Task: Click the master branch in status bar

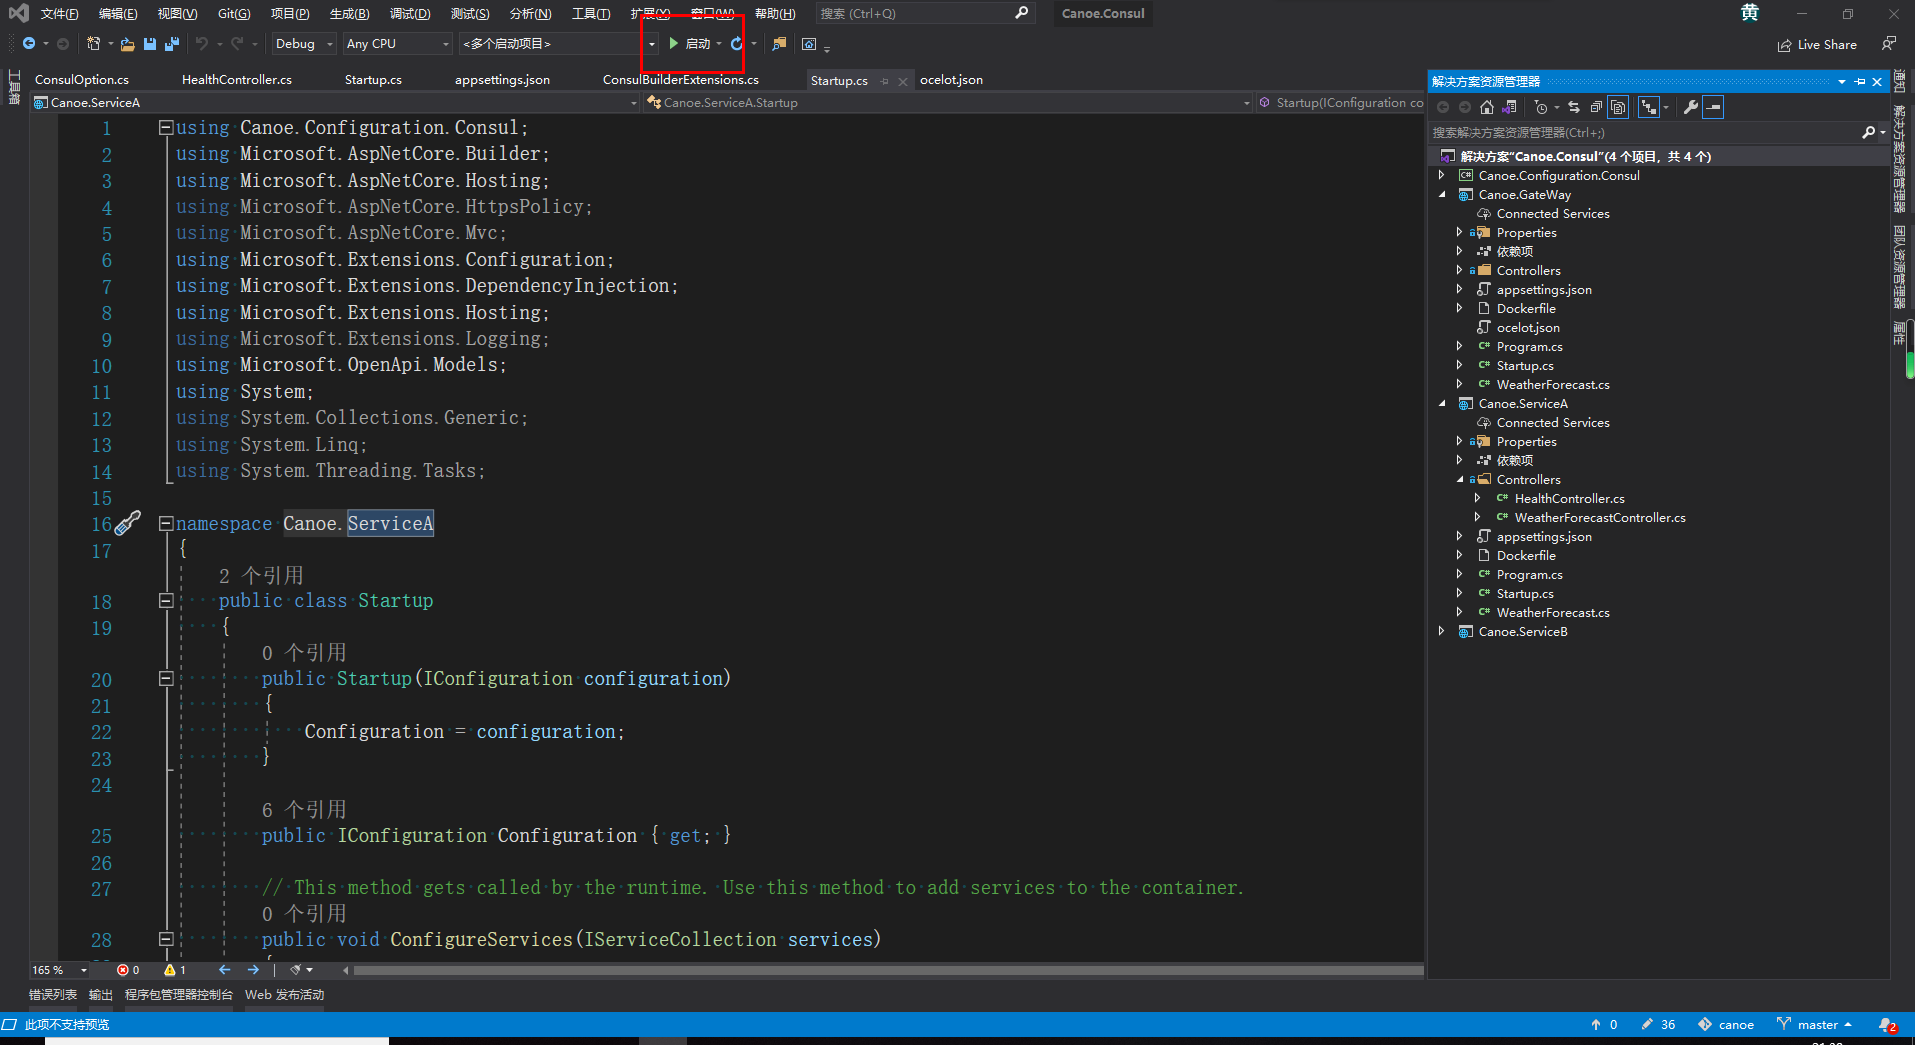Action: coord(1815,1025)
